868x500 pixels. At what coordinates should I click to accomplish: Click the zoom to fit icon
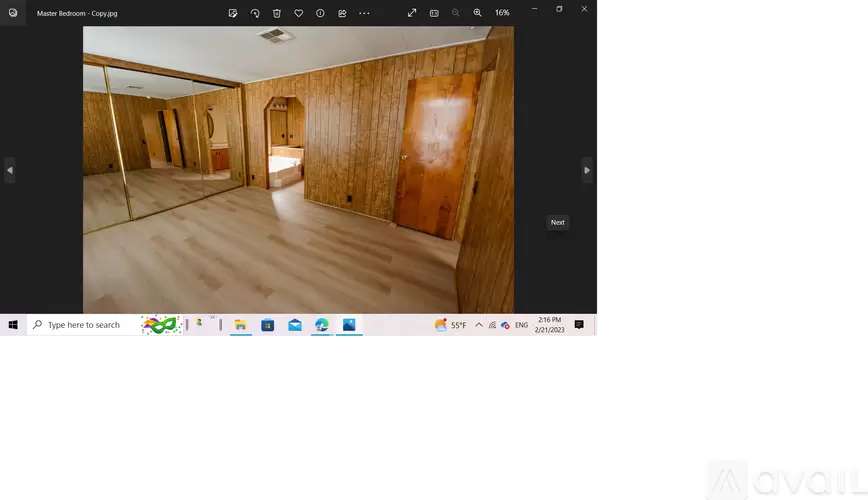[x=434, y=13]
